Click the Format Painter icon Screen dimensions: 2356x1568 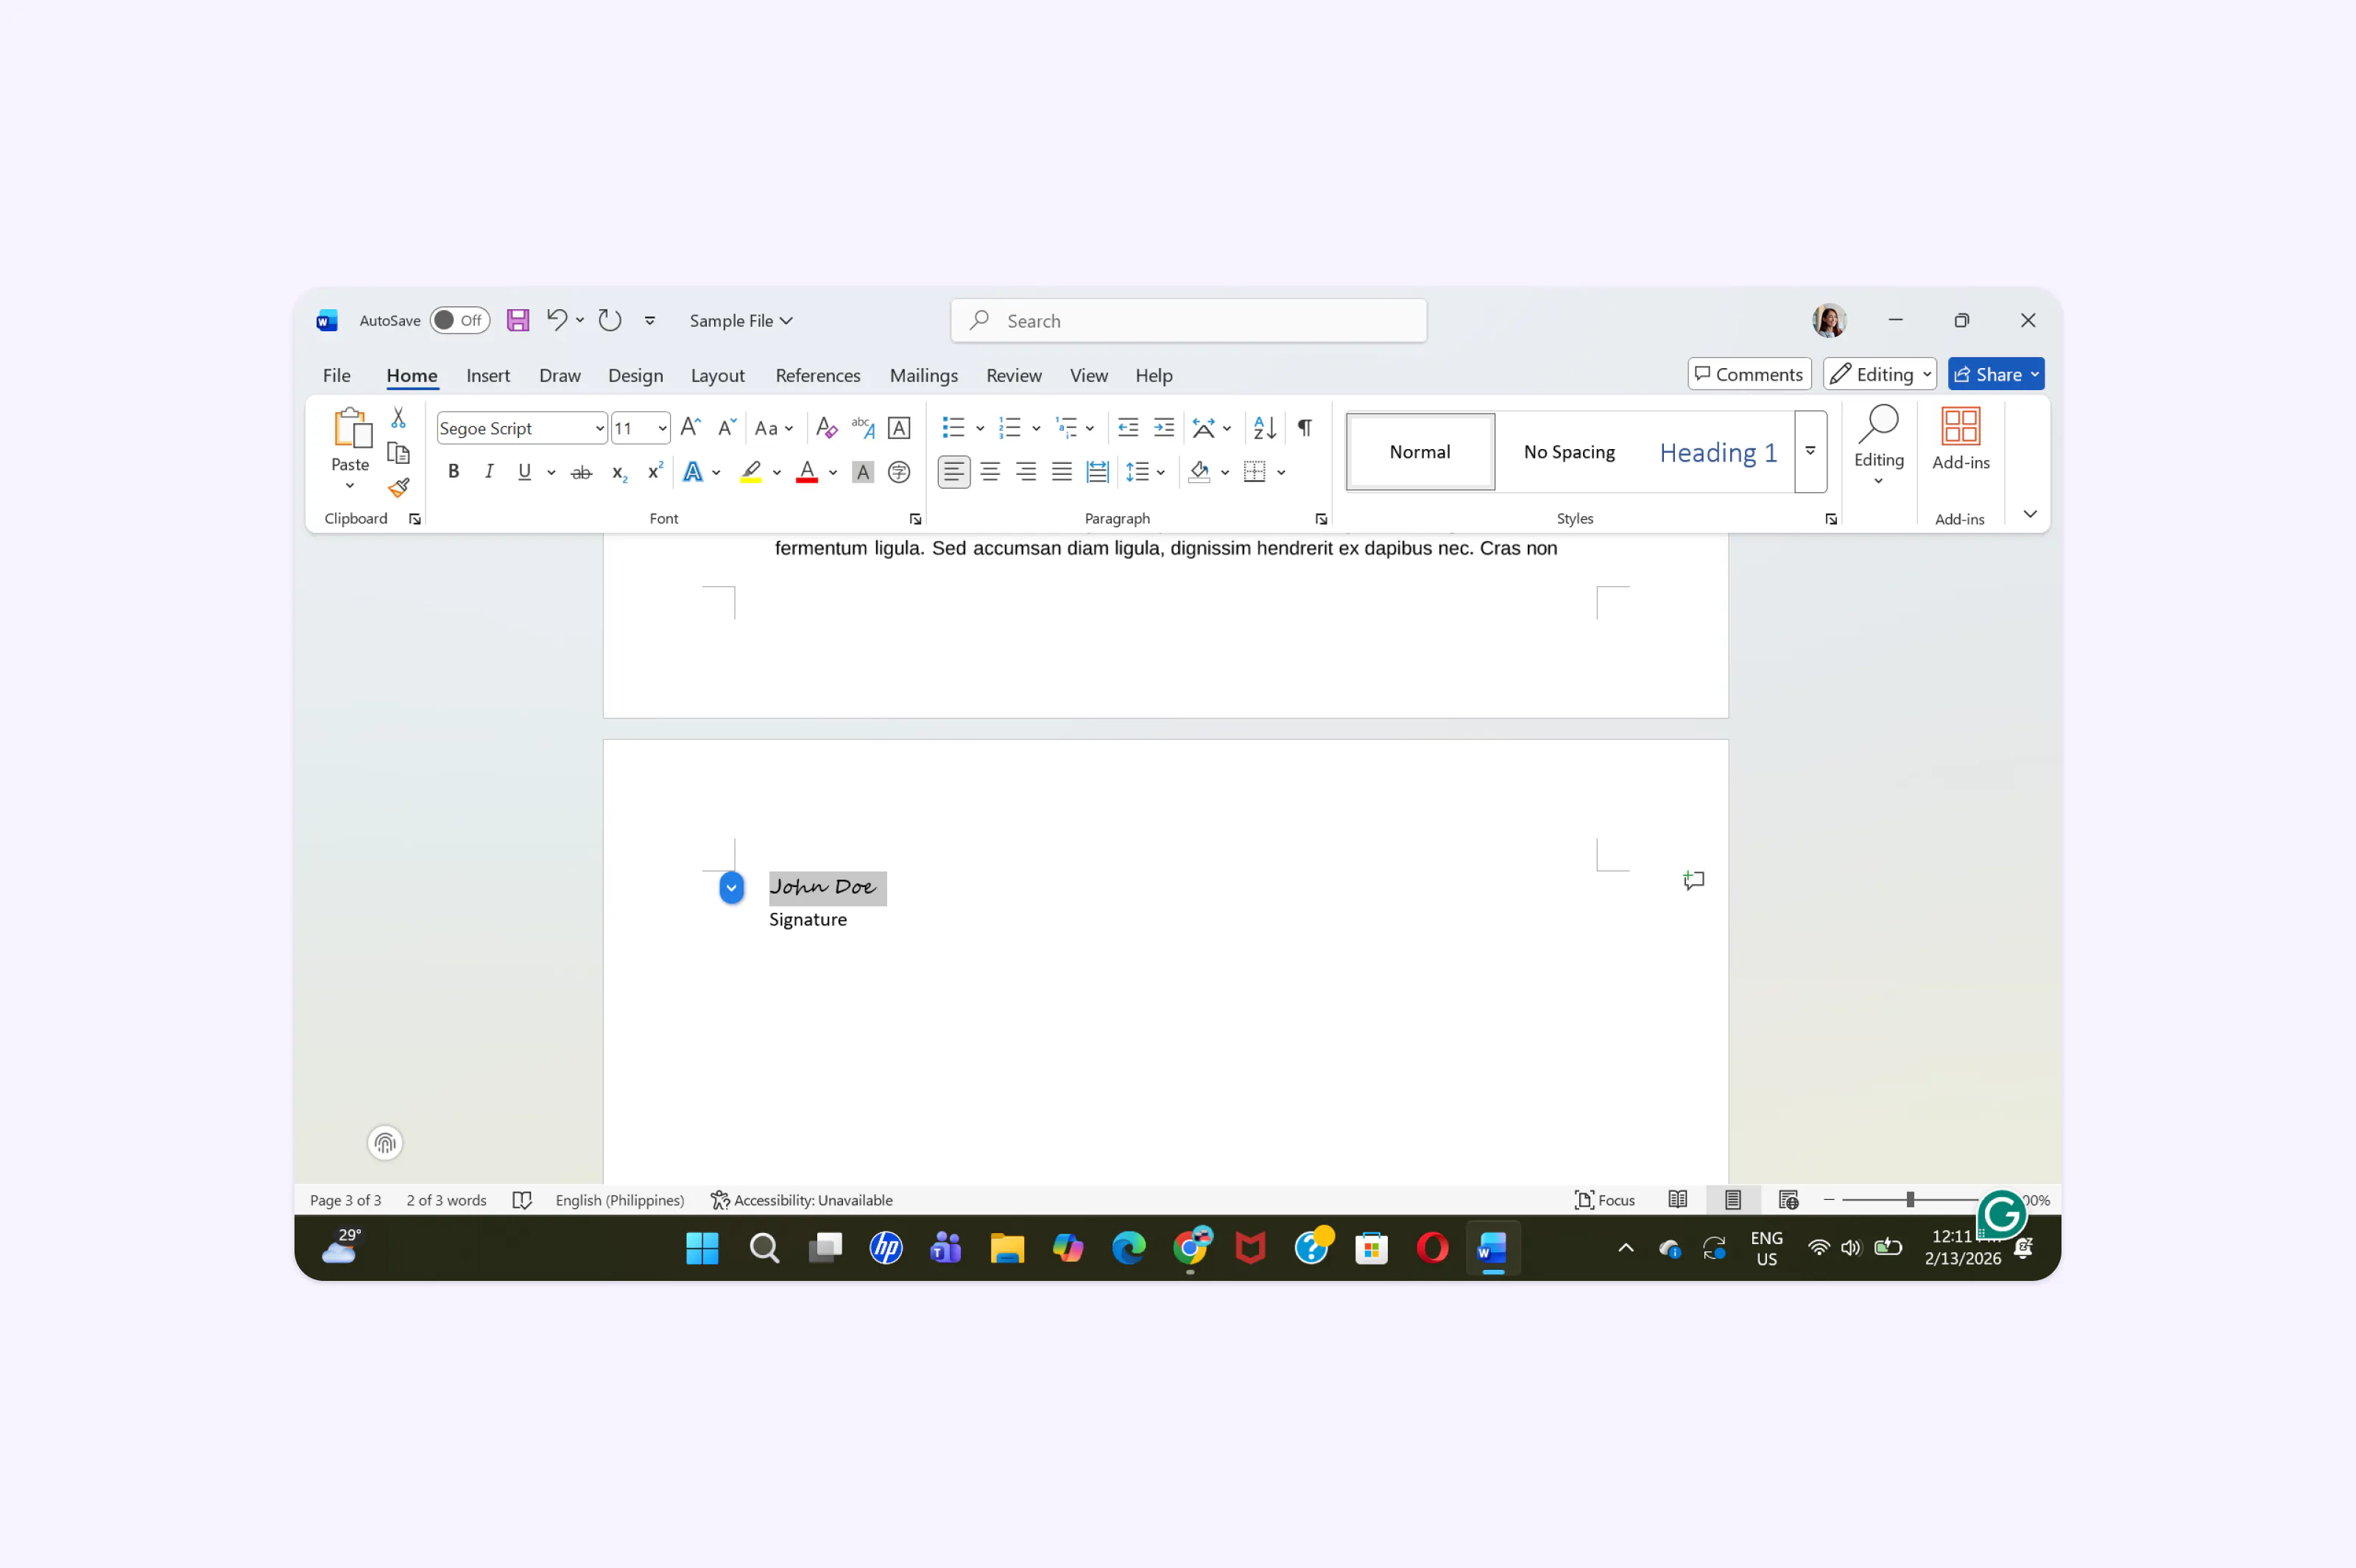pyautogui.click(x=399, y=488)
